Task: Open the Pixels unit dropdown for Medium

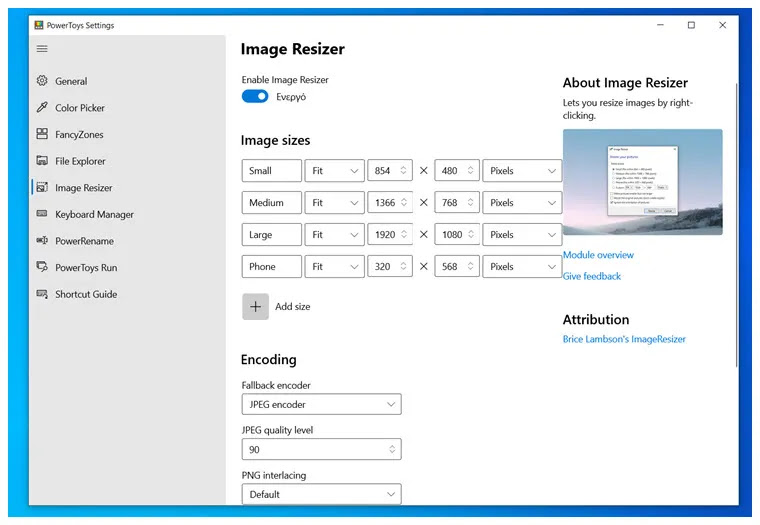Action: (x=522, y=203)
